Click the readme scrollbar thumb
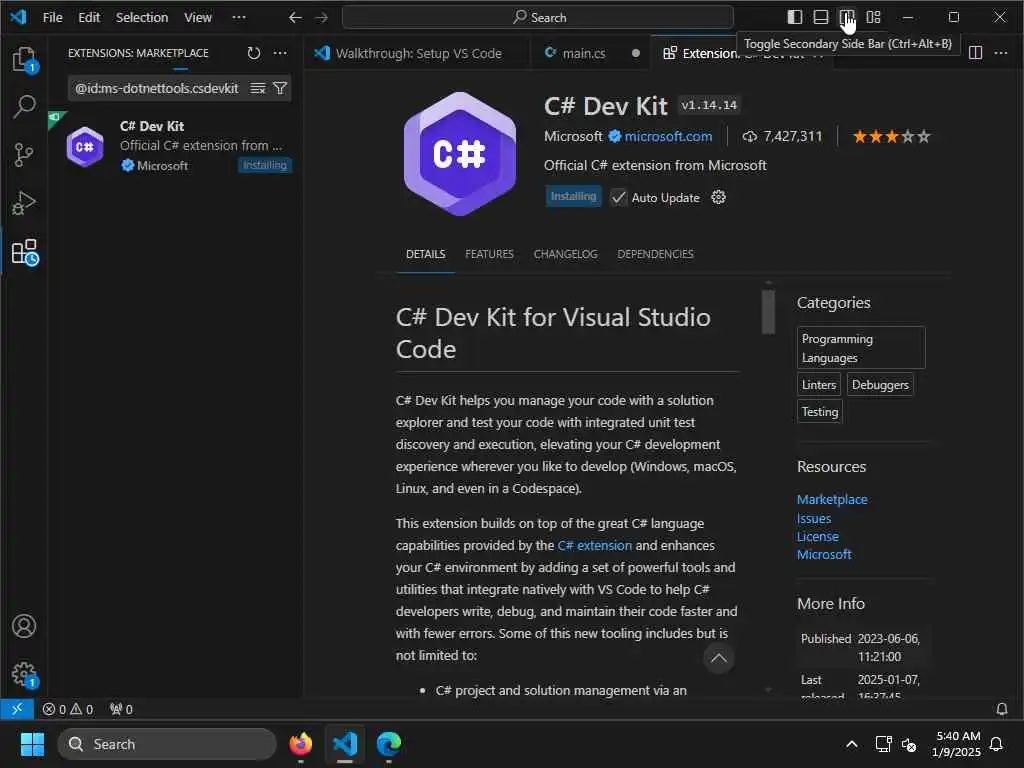 click(769, 312)
